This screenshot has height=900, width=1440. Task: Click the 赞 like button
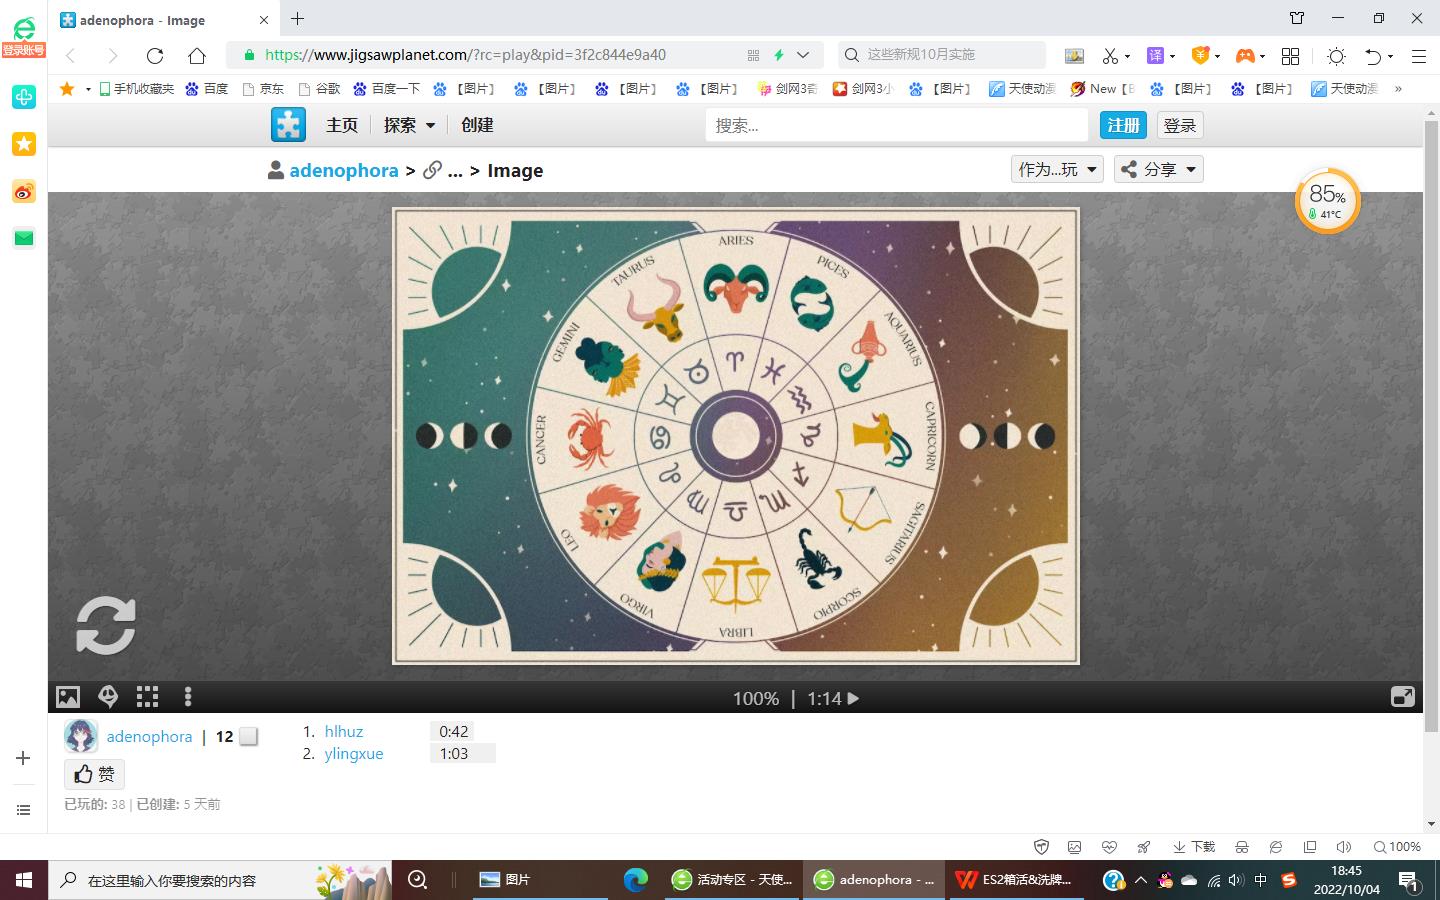pos(95,774)
